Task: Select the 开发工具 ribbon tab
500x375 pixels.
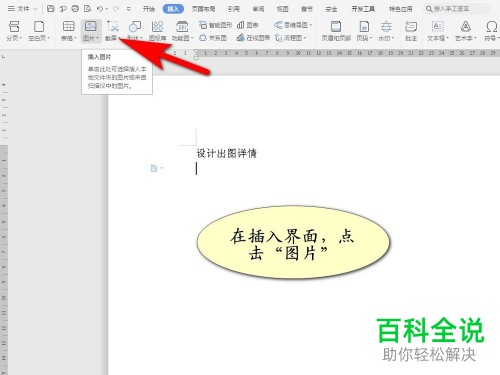Action: (363, 9)
